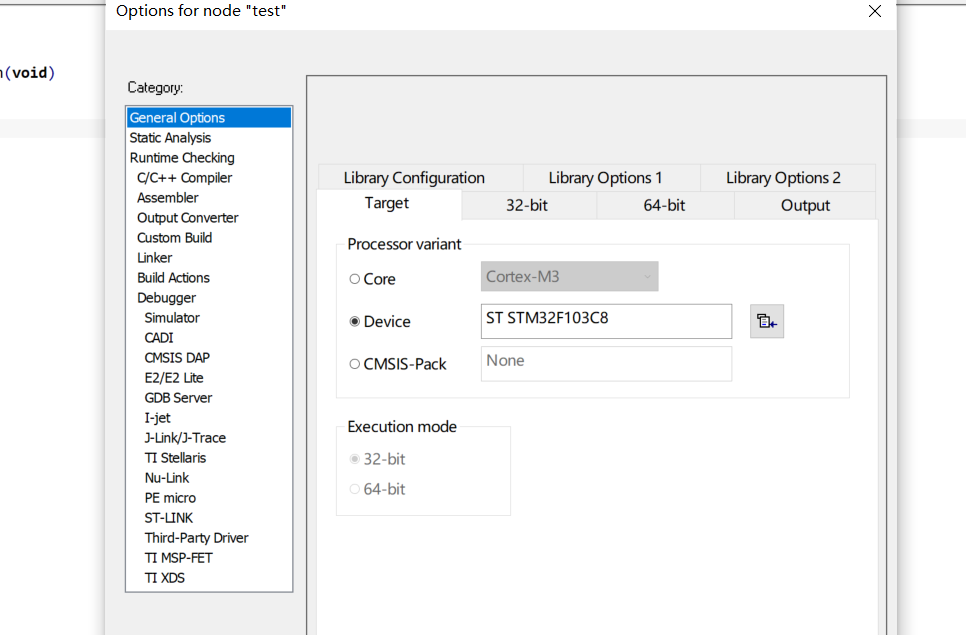Choose ST-LINK in the category list
This screenshot has height=635, width=966.
tap(169, 518)
